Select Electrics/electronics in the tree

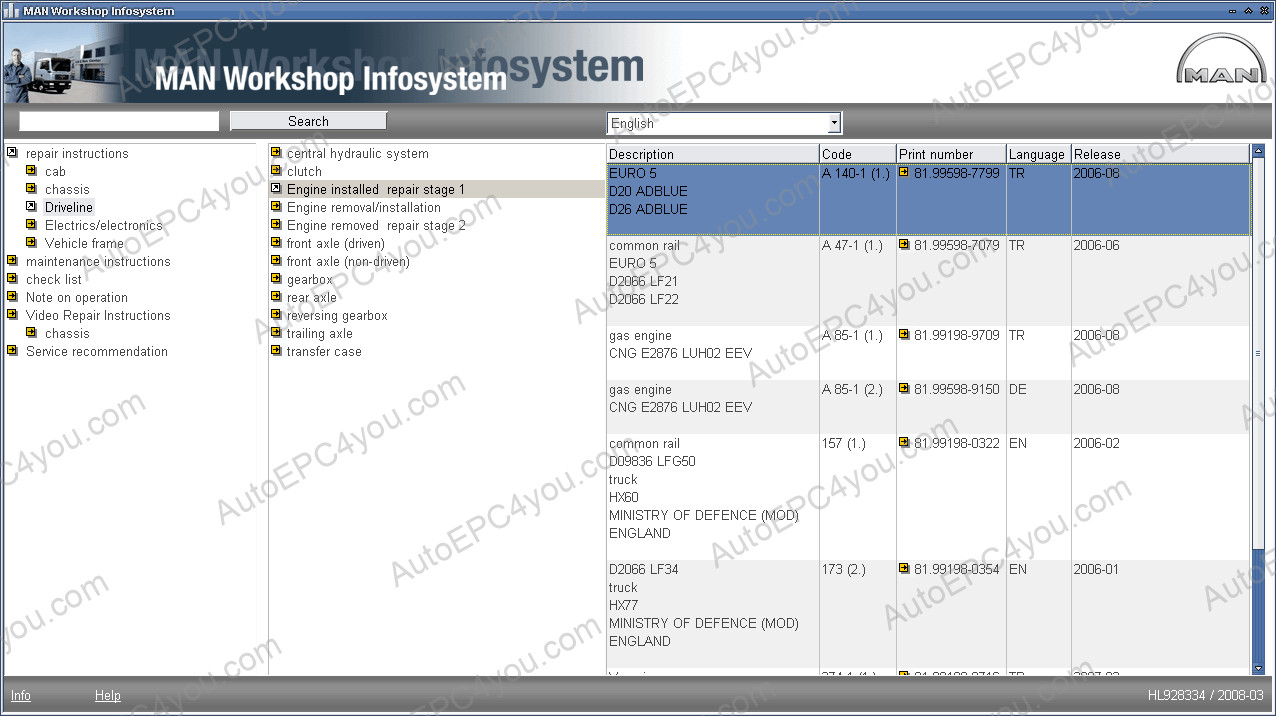click(103, 226)
